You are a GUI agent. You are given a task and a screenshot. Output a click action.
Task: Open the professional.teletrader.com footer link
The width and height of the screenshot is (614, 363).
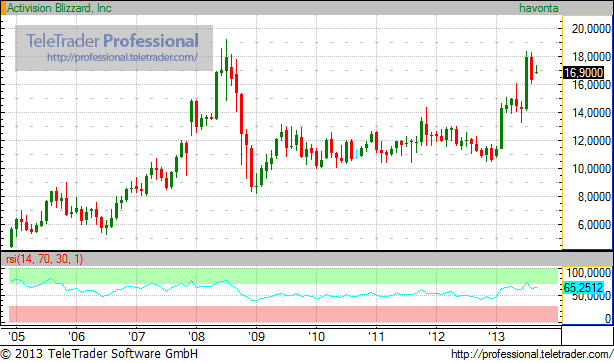point(532,354)
